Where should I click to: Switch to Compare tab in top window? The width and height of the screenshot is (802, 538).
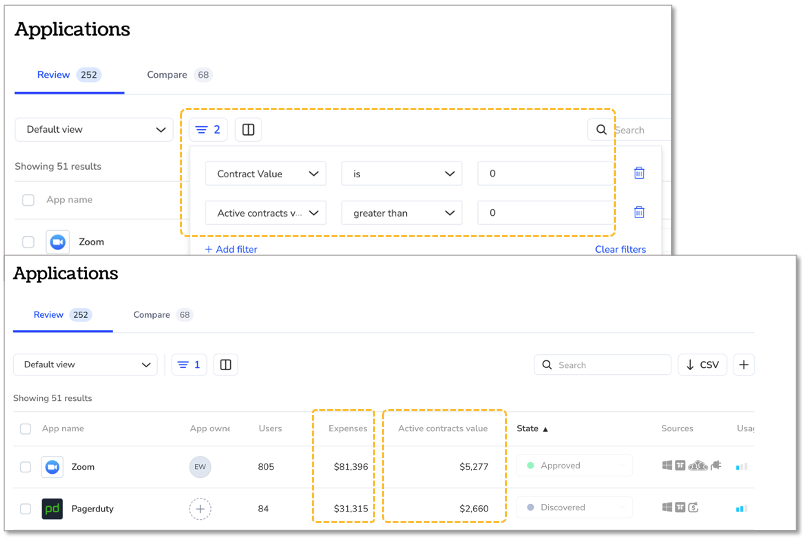pyautogui.click(x=179, y=75)
